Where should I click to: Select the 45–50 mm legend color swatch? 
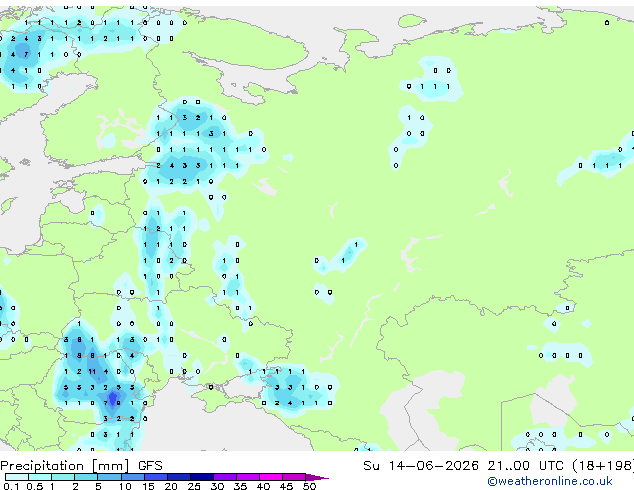pos(294,477)
